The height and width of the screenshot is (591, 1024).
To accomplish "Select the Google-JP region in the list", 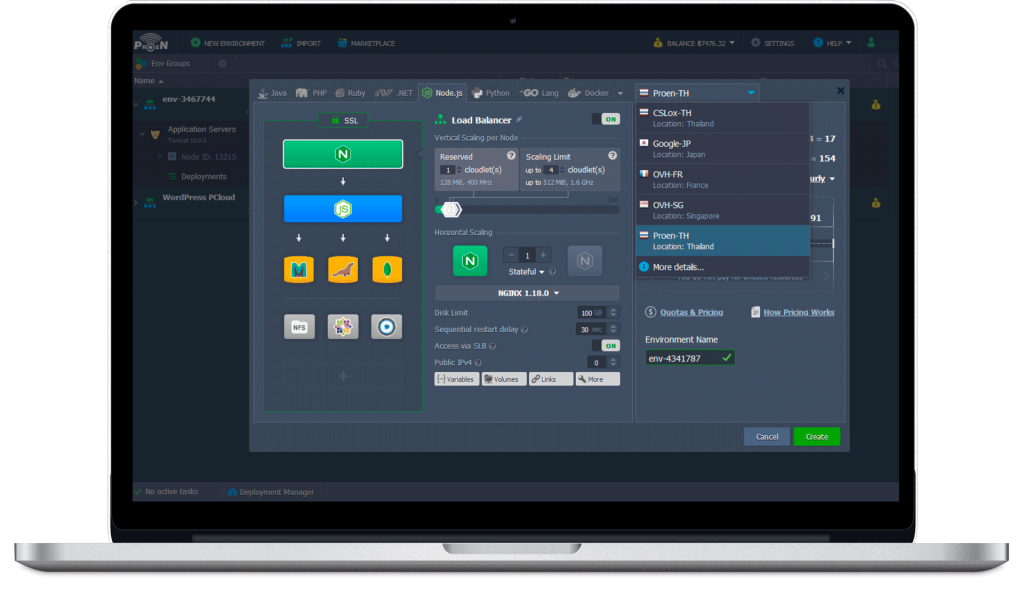I will coord(722,149).
